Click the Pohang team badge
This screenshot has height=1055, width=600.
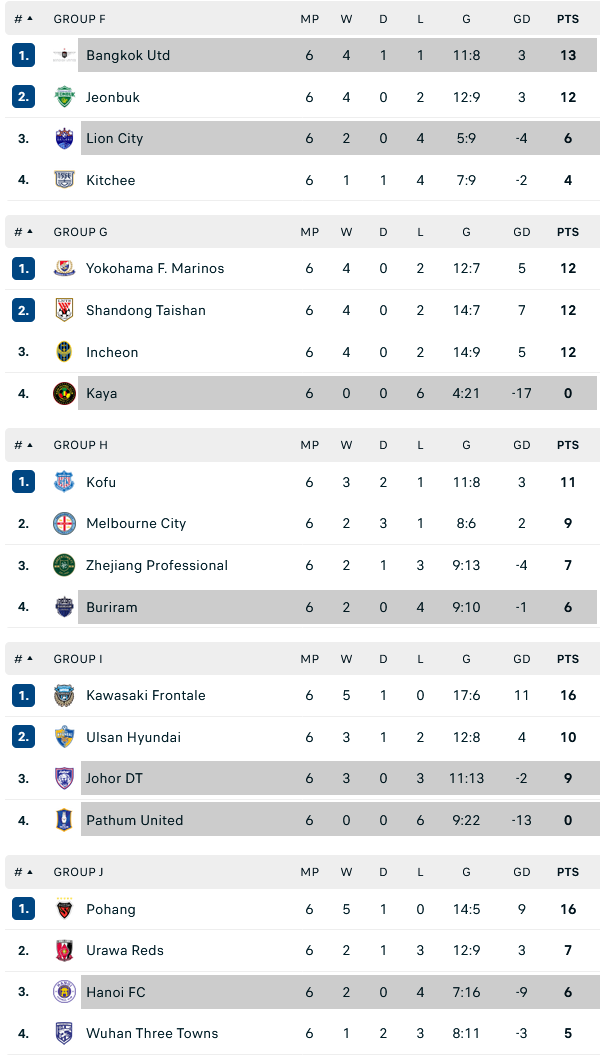coord(64,909)
